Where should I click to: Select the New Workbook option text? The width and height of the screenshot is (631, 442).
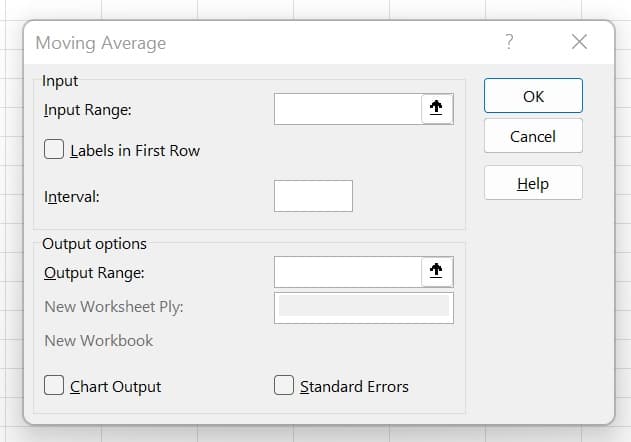tap(99, 341)
